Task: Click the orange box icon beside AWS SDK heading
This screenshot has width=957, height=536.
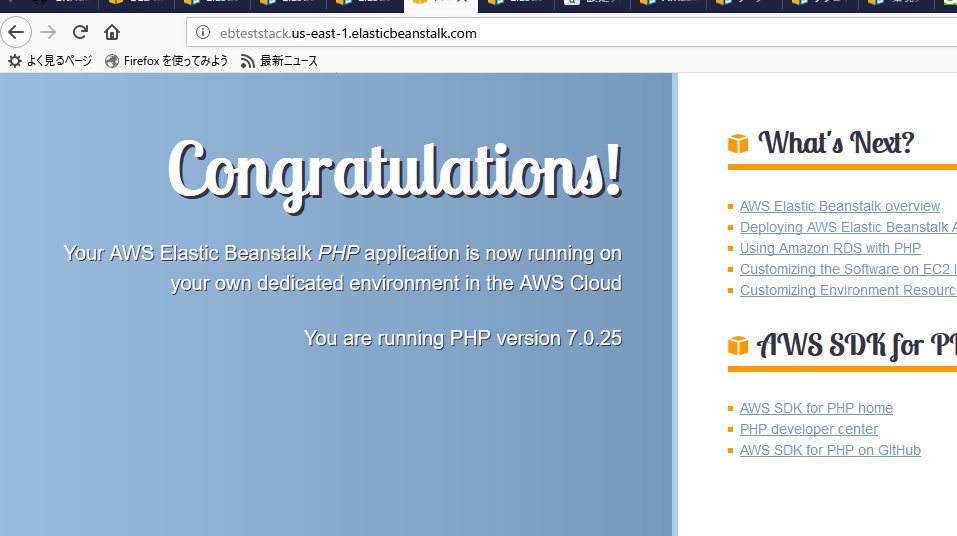Action: pyautogui.click(x=738, y=346)
